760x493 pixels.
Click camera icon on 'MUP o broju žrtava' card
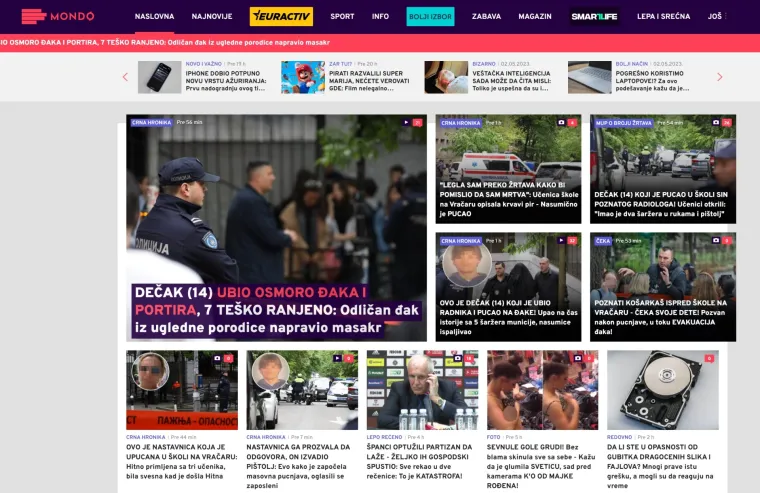click(716, 123)
